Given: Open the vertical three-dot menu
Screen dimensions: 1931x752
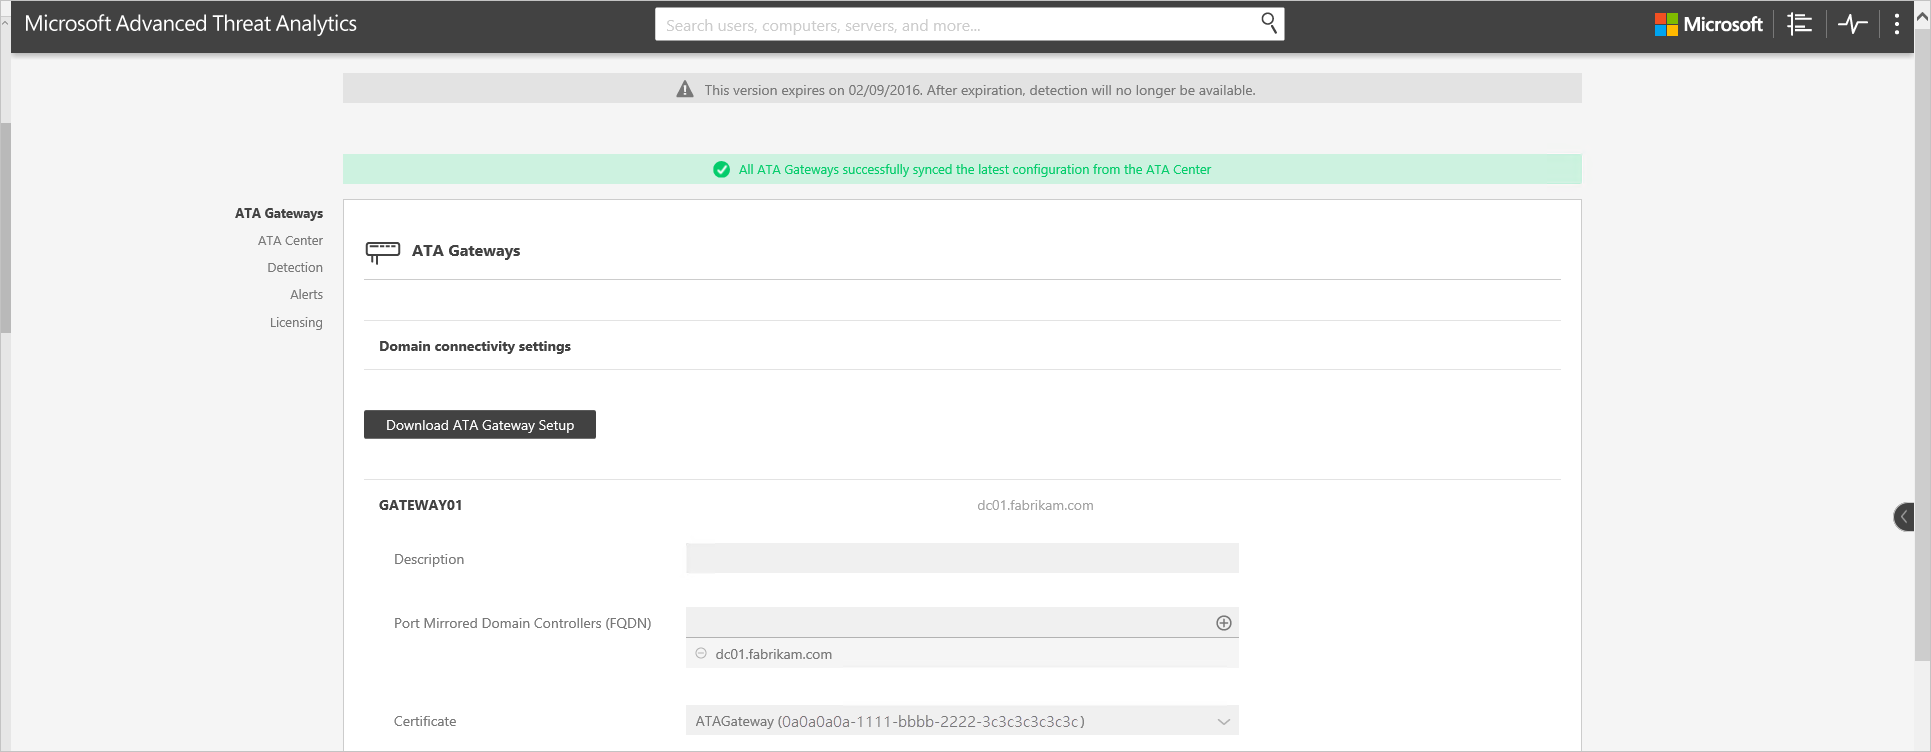Looking at the screenshot, I should click(x=1896, y=24).
